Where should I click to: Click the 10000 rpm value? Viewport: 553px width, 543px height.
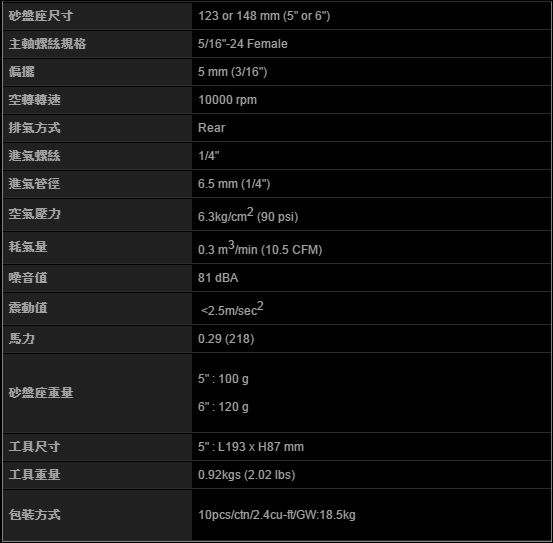pyautogui.click(x=227, y=100)
